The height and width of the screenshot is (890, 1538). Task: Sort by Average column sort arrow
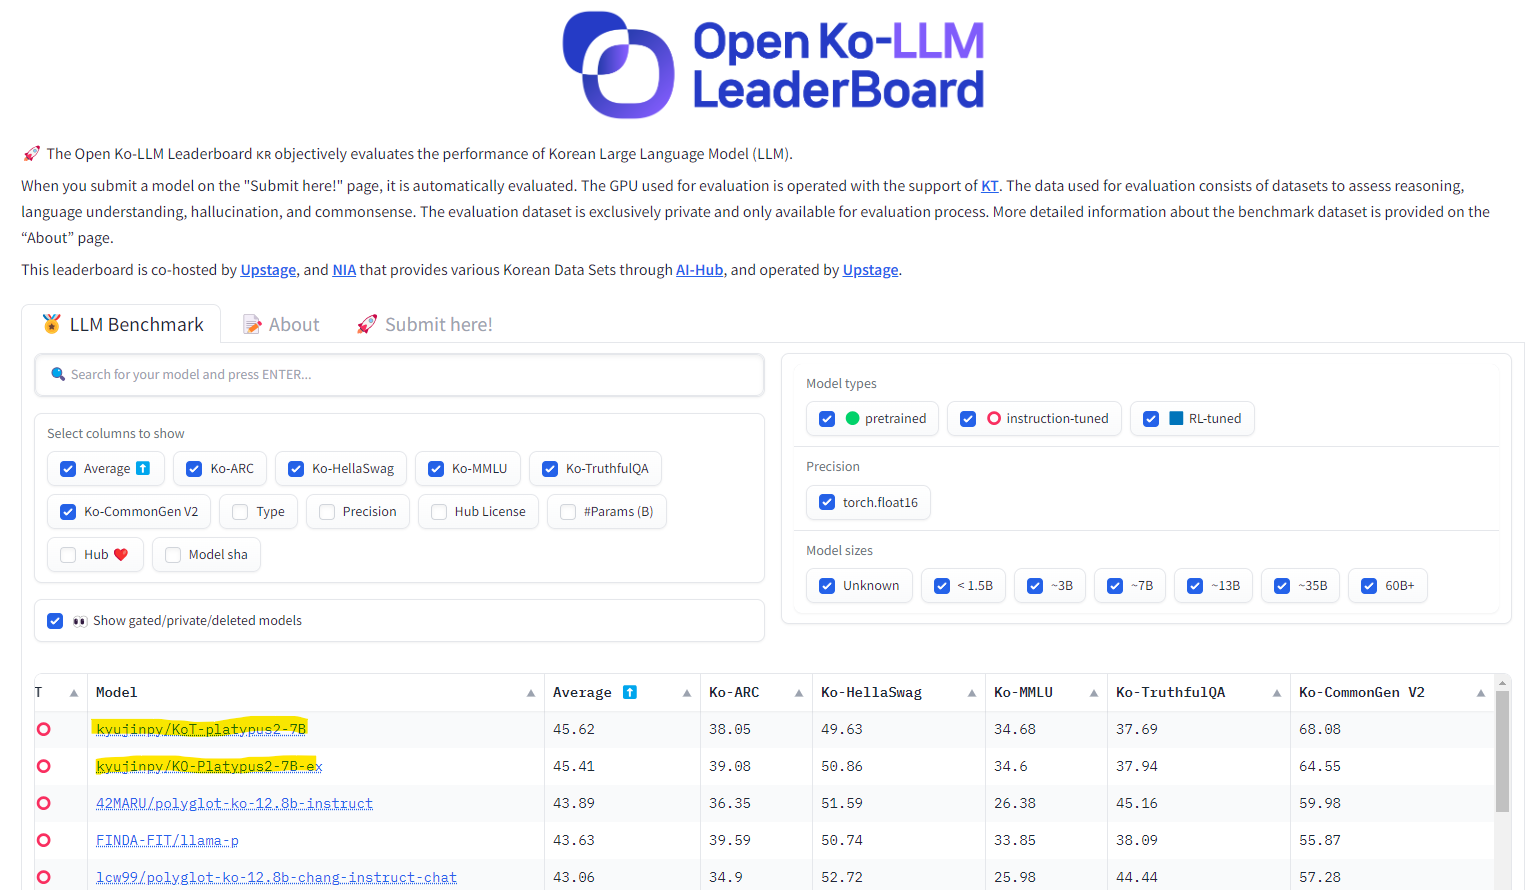pyautogui.click(x=687, y=693)
